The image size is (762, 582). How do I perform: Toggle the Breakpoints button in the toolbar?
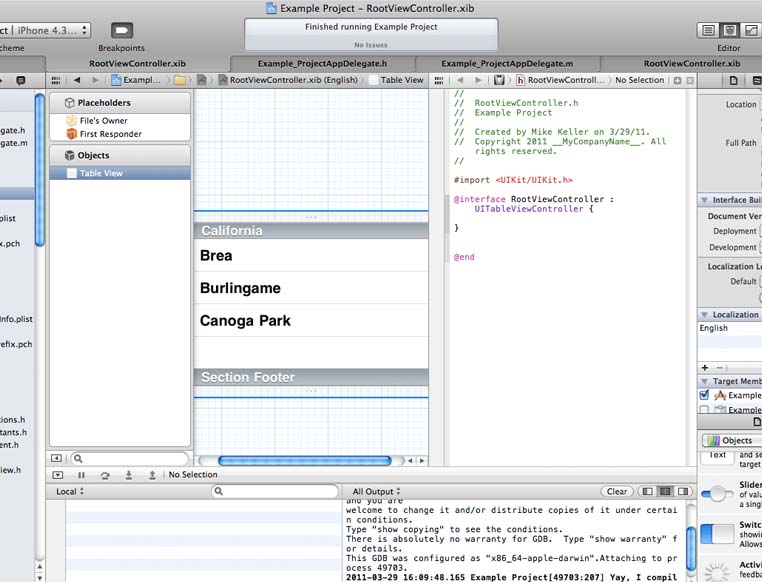pos(122,30)
